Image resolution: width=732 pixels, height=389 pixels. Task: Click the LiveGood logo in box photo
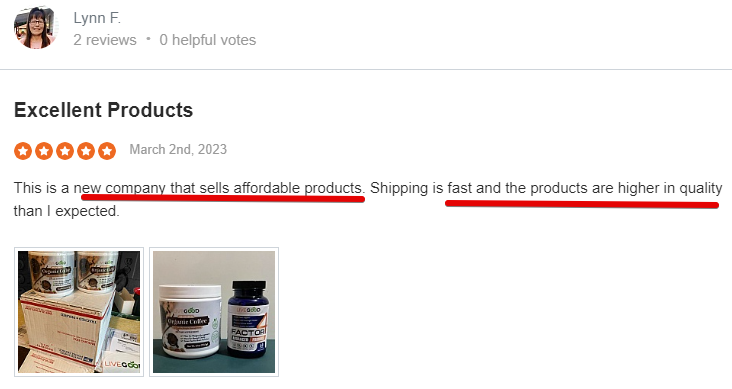(x=121, y=364)
